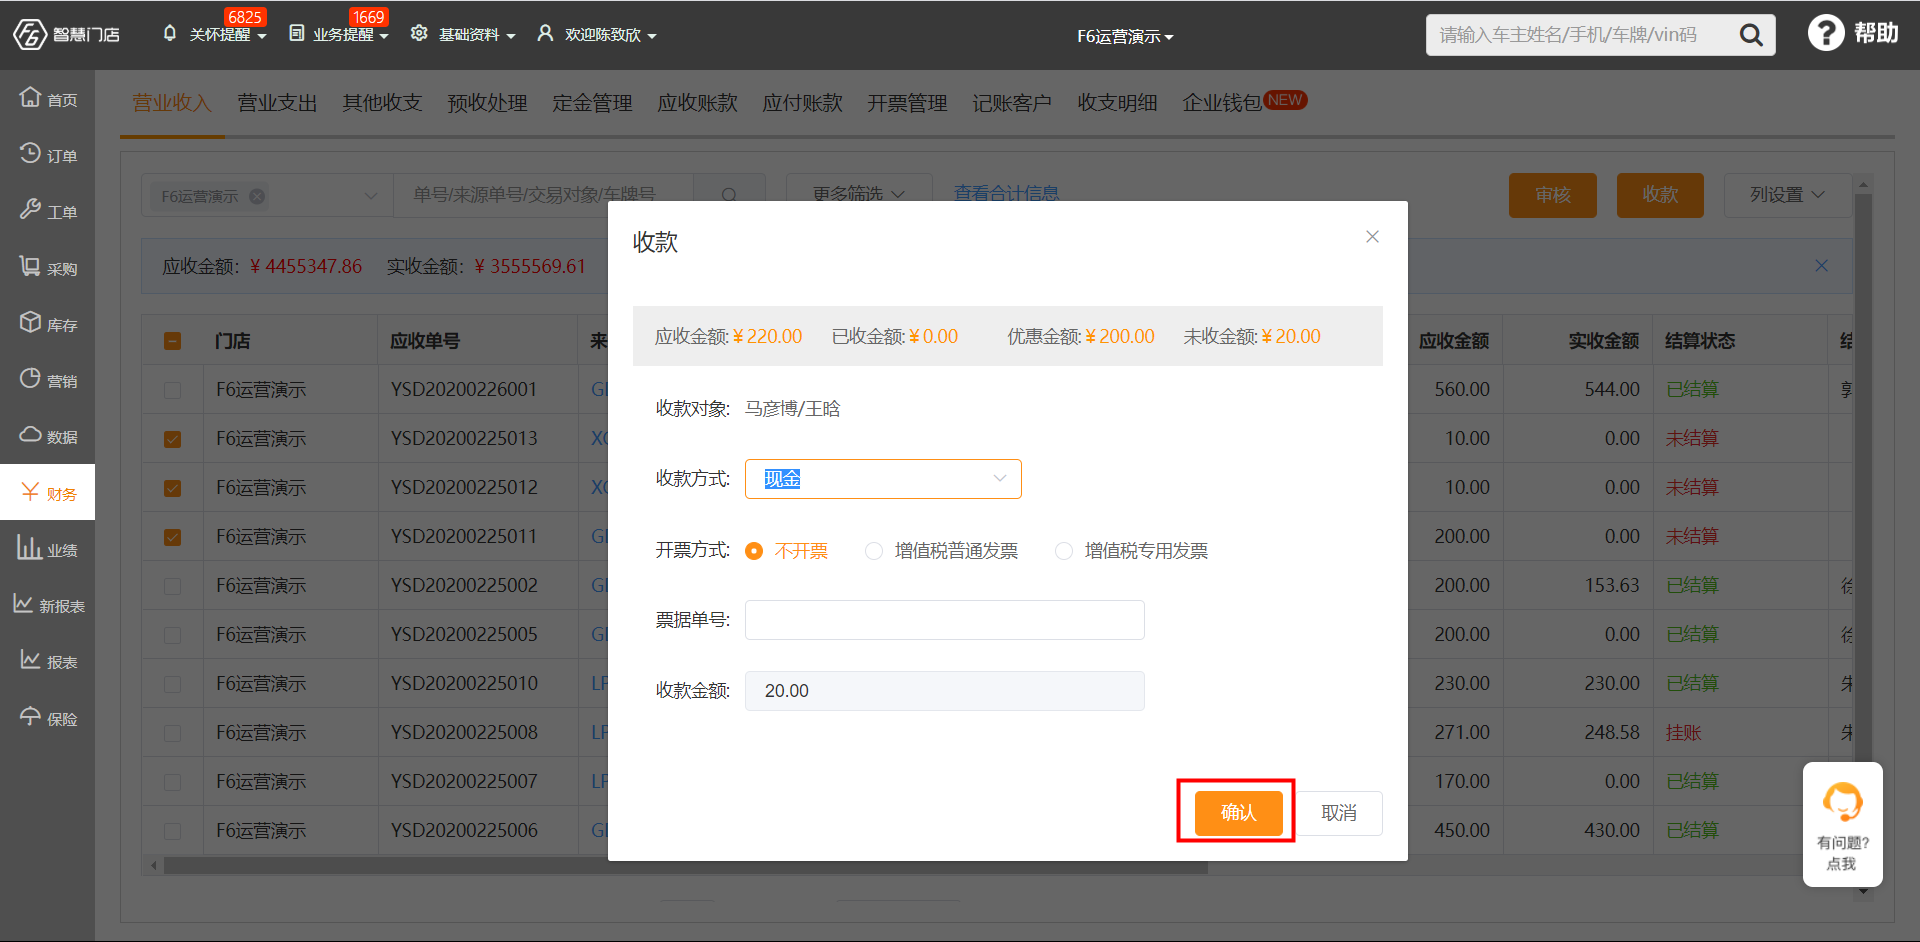
Task: Open the 查看合计信息 link
Action: pyautogui.click(x=1006, y=194)
